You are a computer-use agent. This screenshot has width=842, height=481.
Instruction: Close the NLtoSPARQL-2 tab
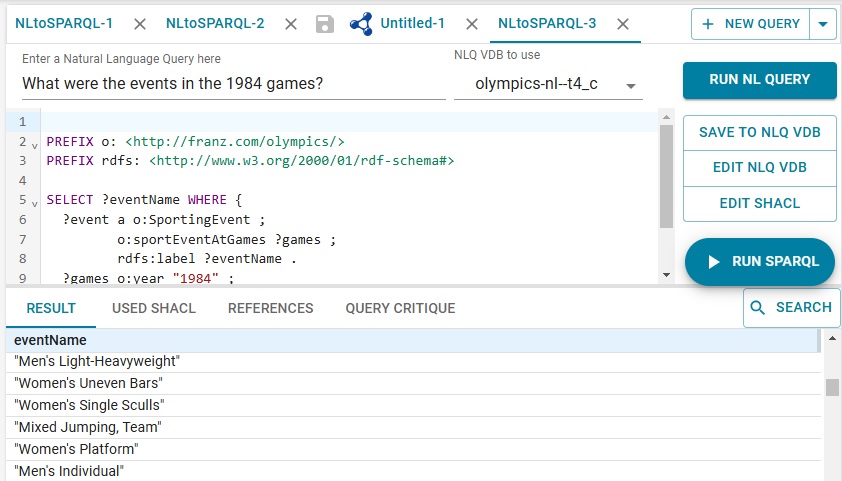[x=291, y=24]
